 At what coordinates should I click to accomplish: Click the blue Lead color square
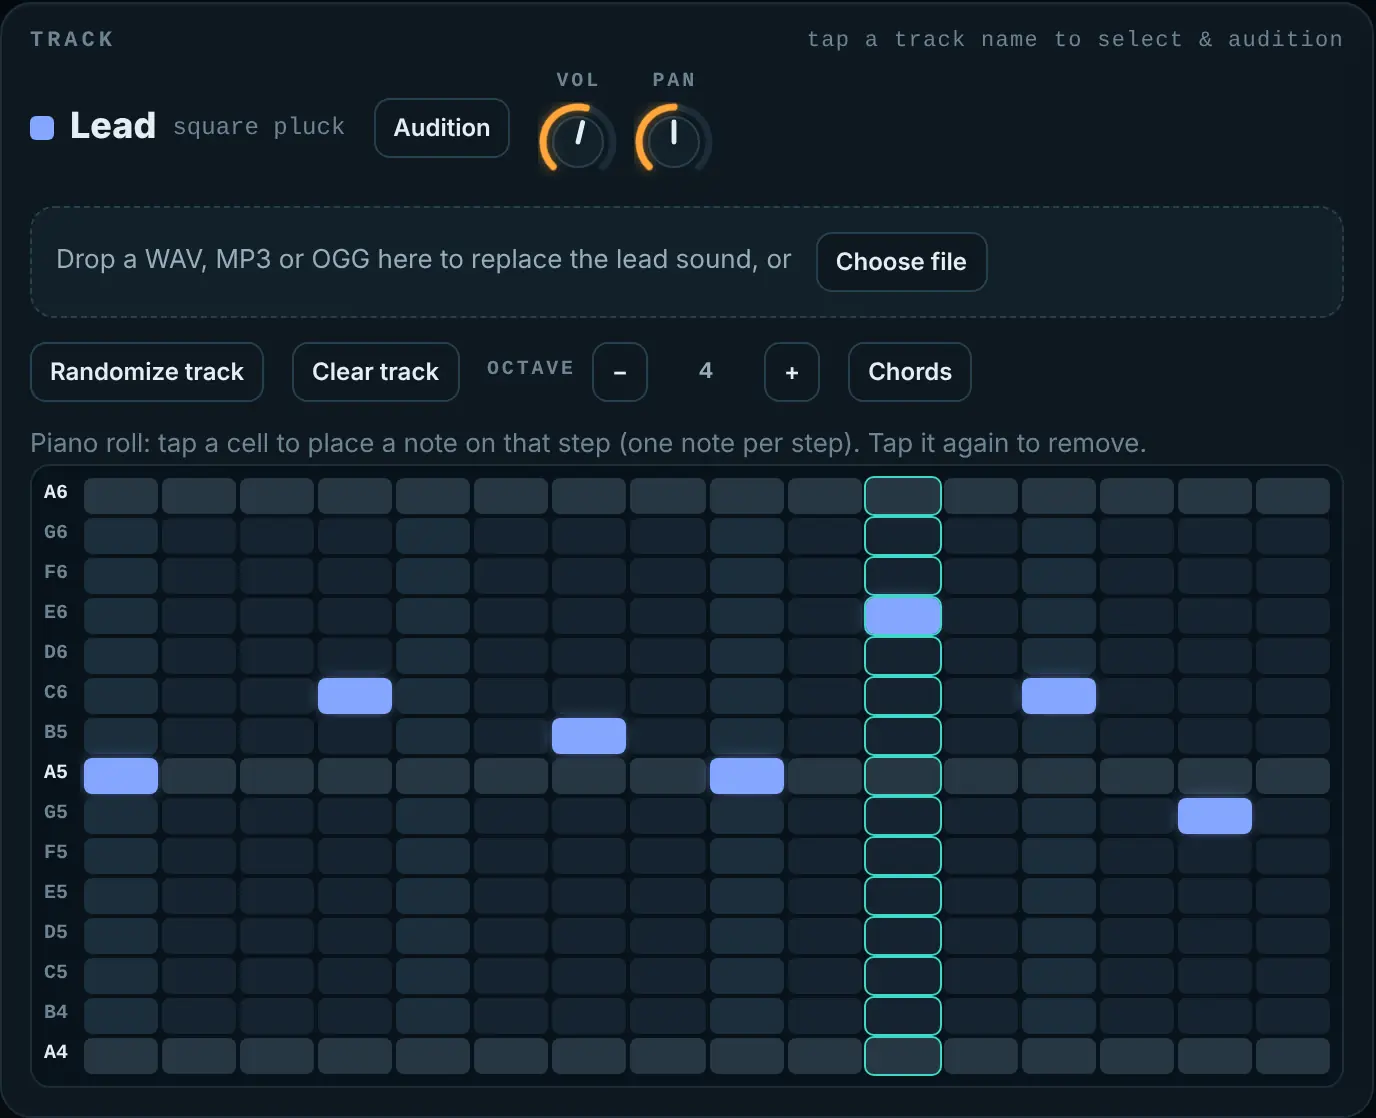tap(42, 128)
